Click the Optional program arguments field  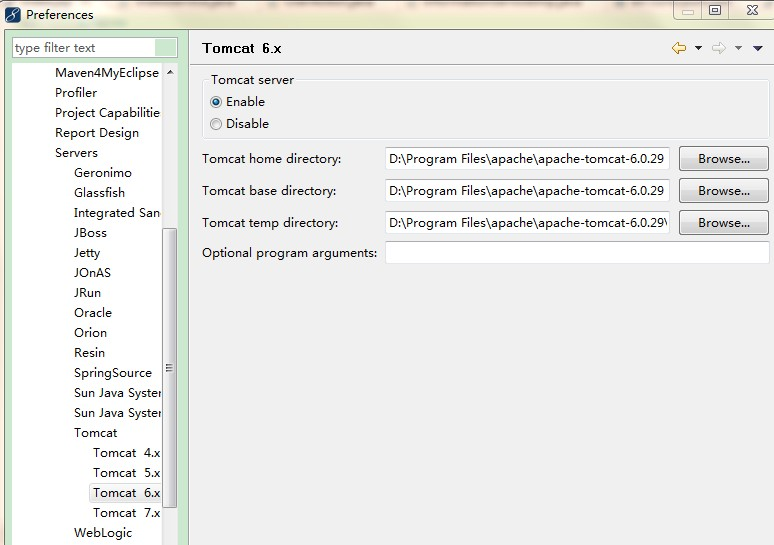coord(577,253)
